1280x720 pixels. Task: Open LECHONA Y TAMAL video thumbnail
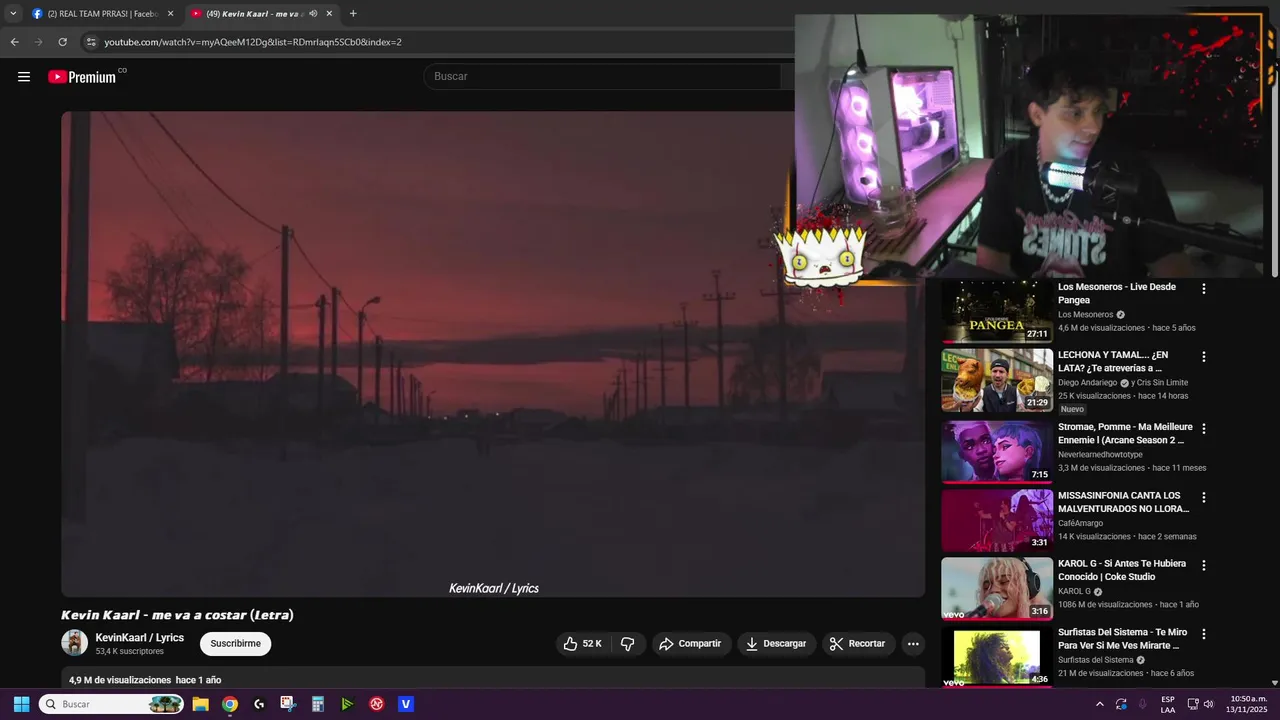tap(997, 380)
